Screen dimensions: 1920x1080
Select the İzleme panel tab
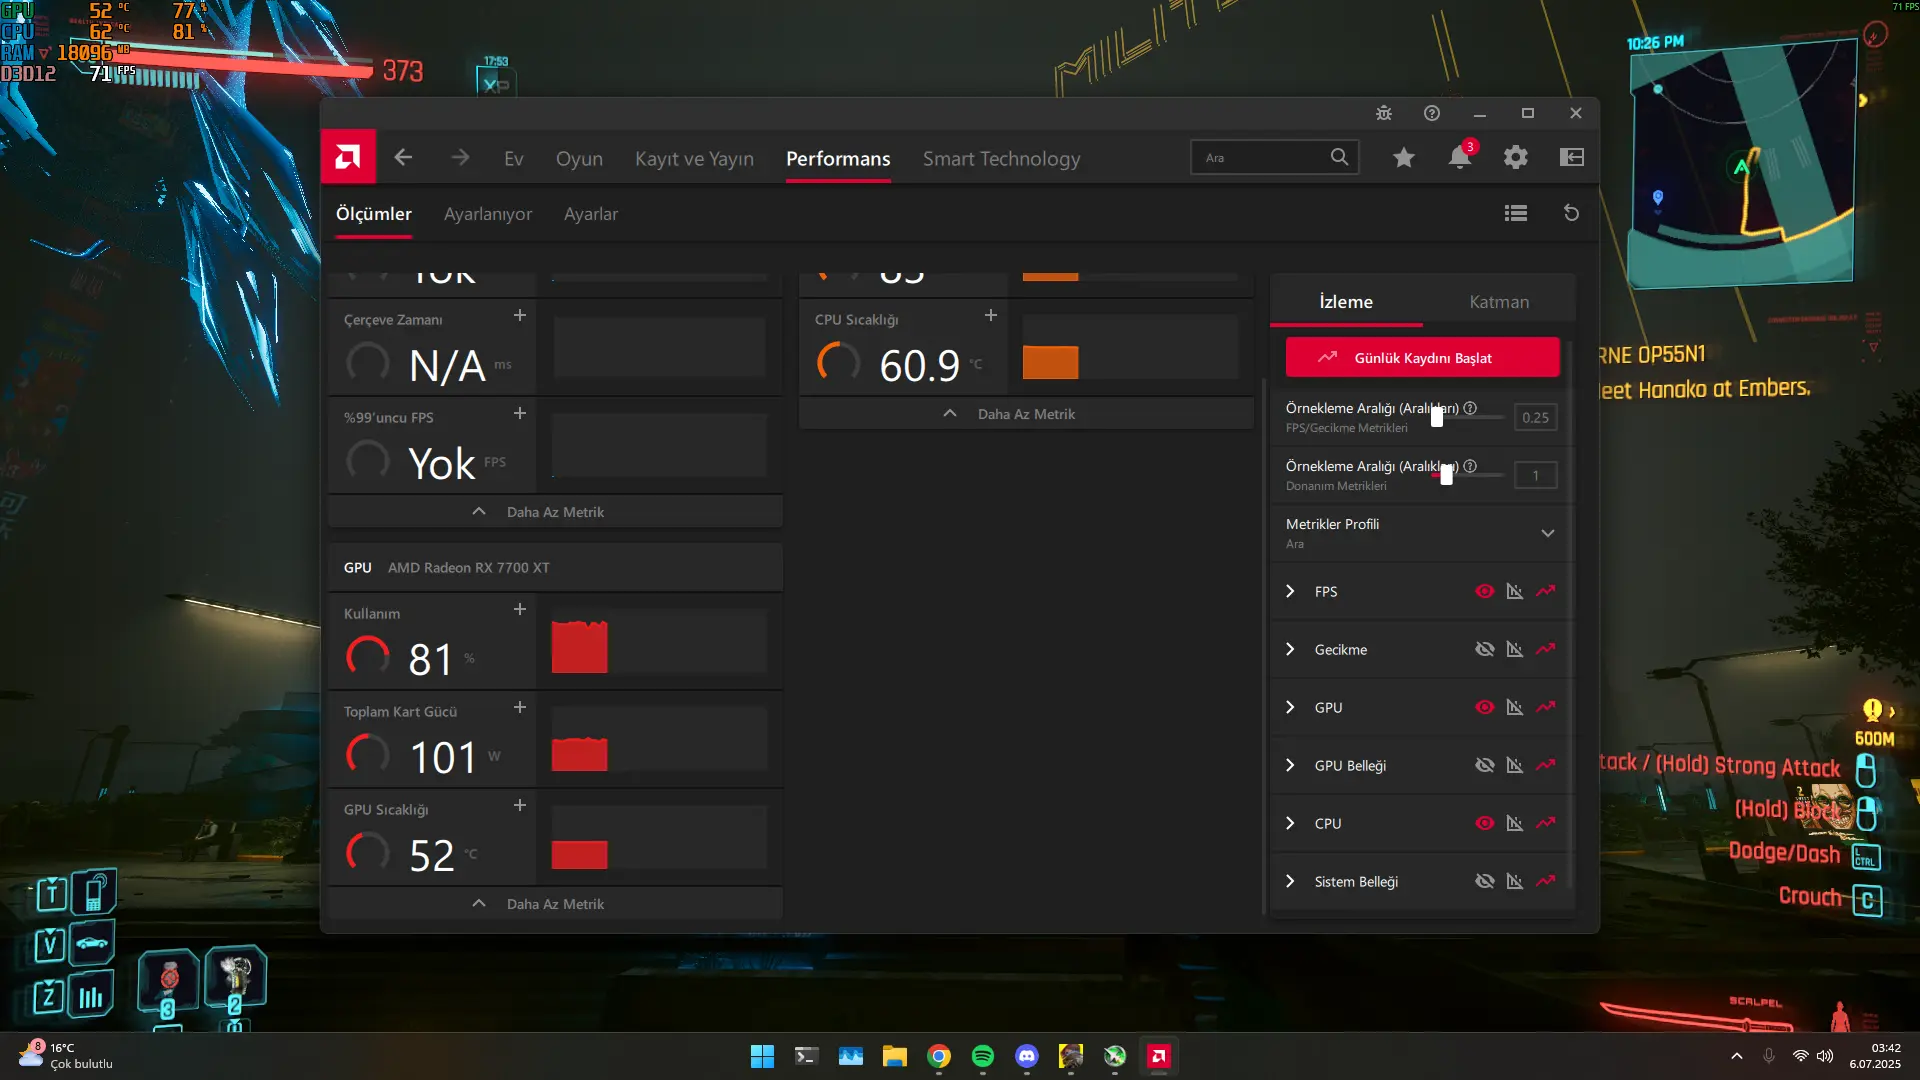tap(1346, 302)
